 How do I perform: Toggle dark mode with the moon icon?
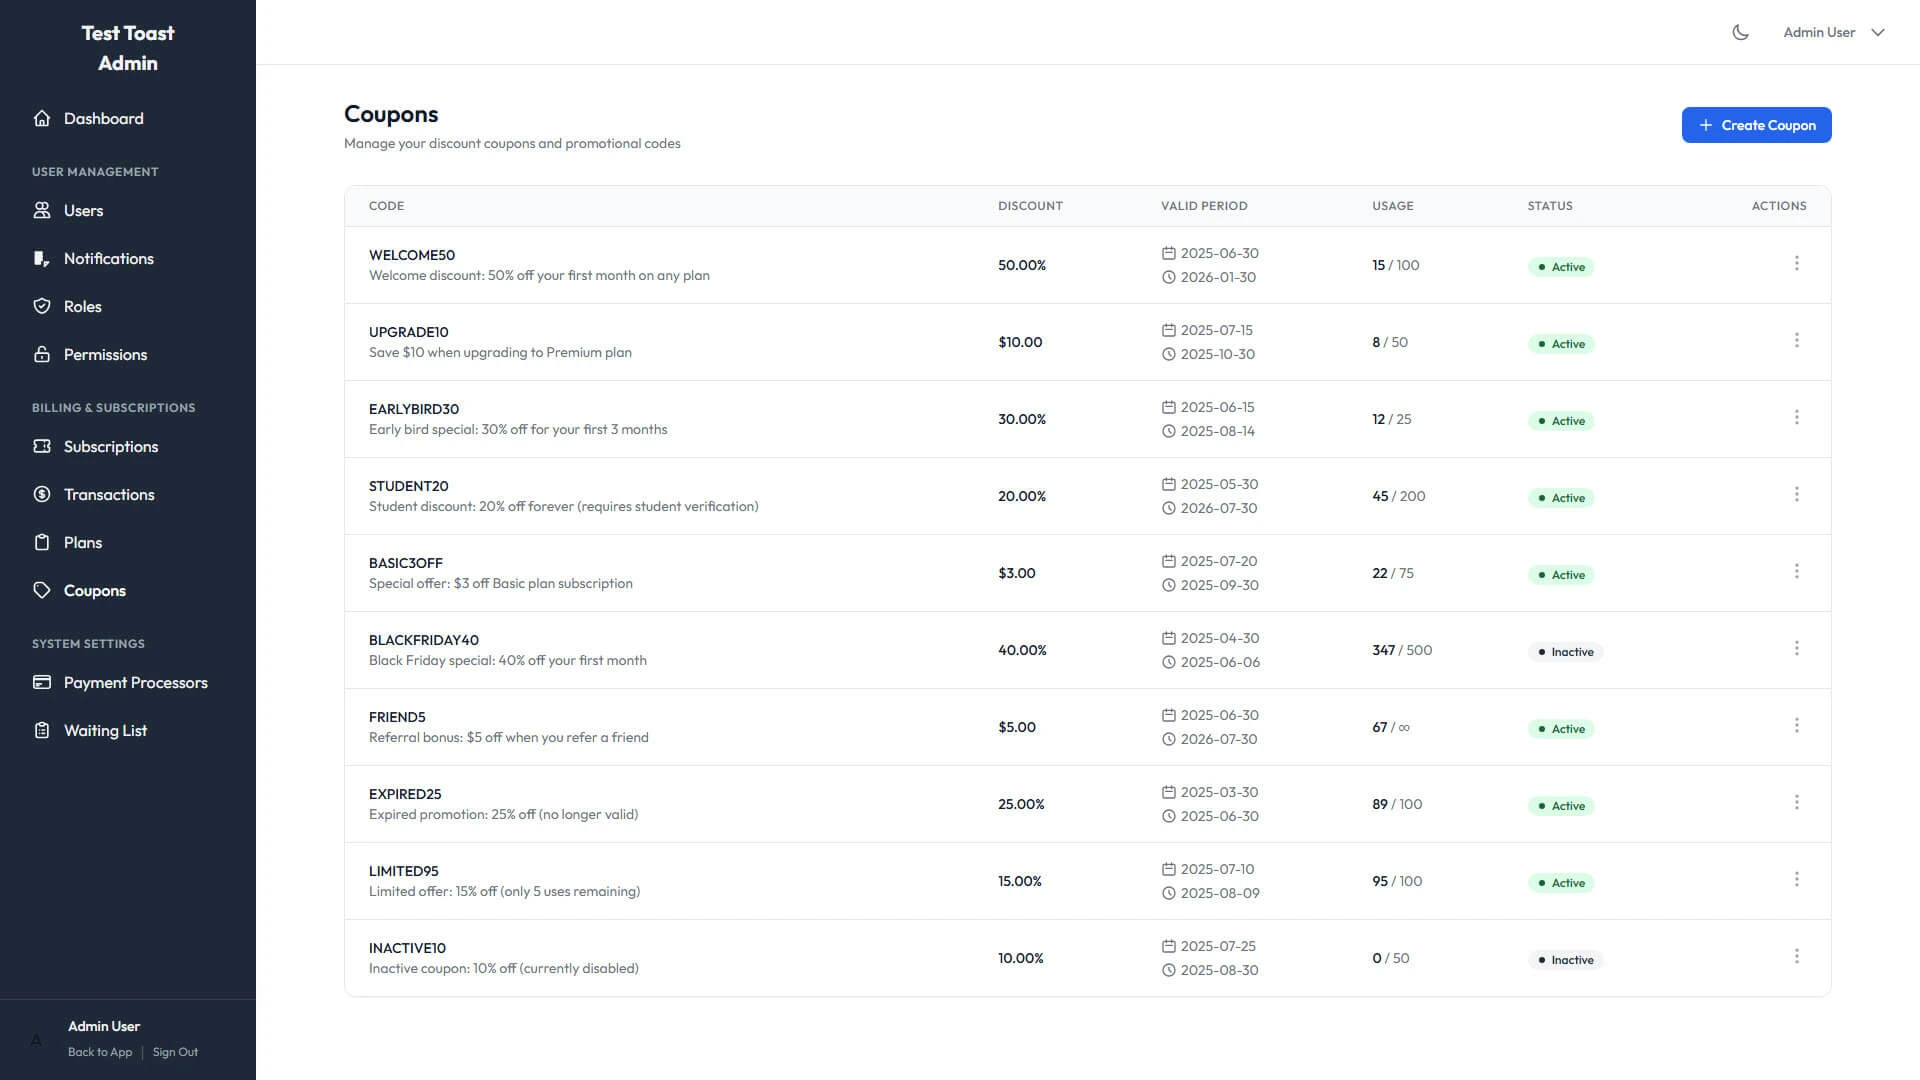click(1740, 31)
